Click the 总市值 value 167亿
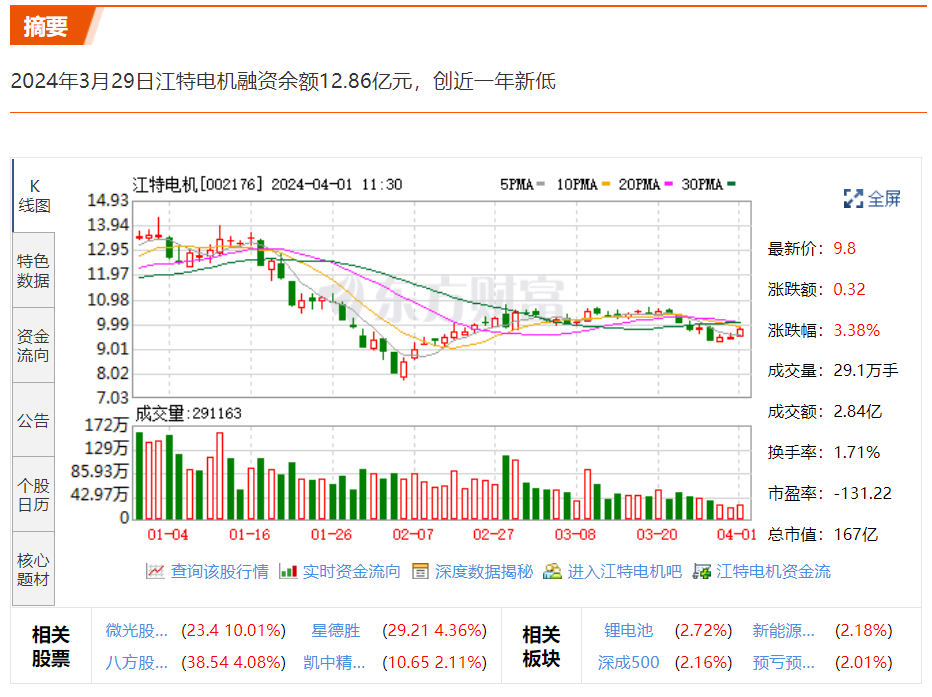 click(x=856, y=535)
